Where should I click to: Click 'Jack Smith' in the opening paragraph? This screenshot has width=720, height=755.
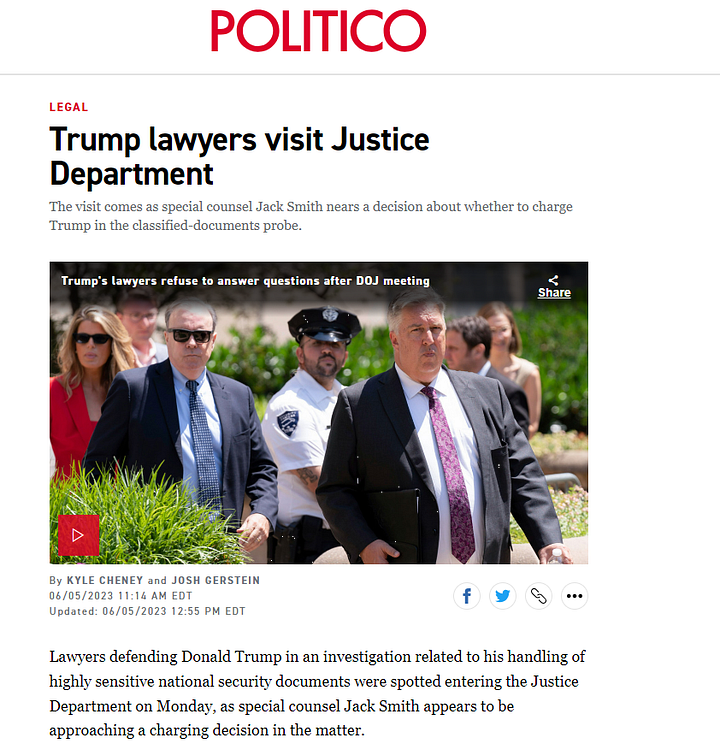[381, 706]
